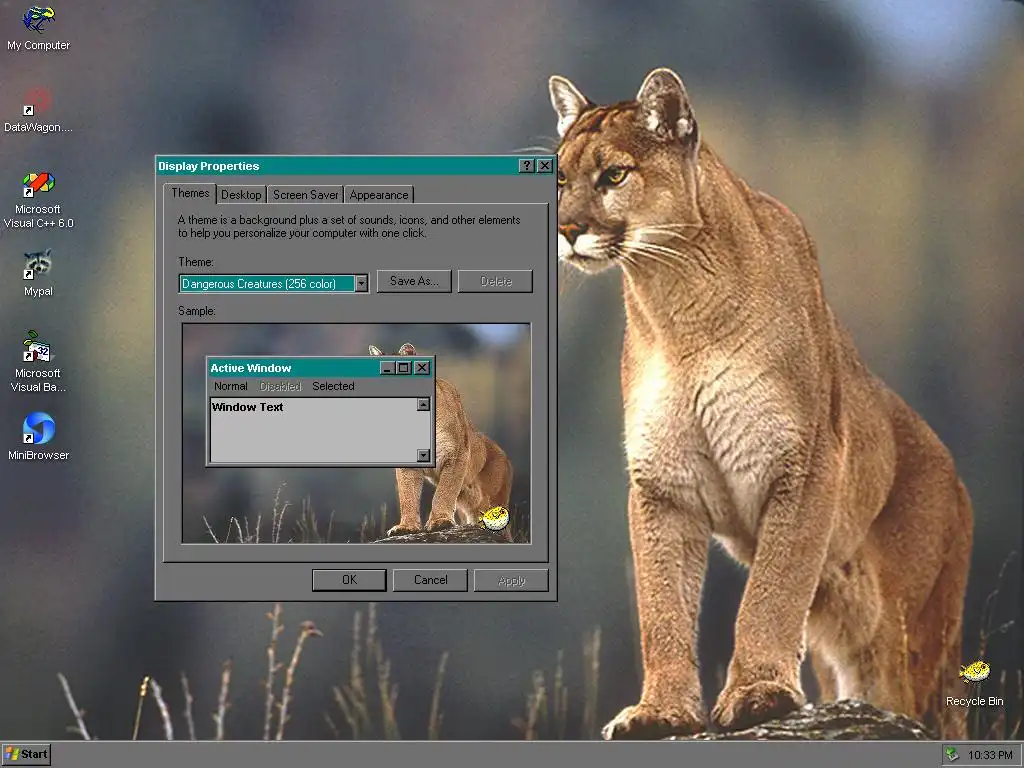Viewport: 1024px width, 768px height.
Task: Click the Disabled menu item in sample window
Action: point(280,386)
